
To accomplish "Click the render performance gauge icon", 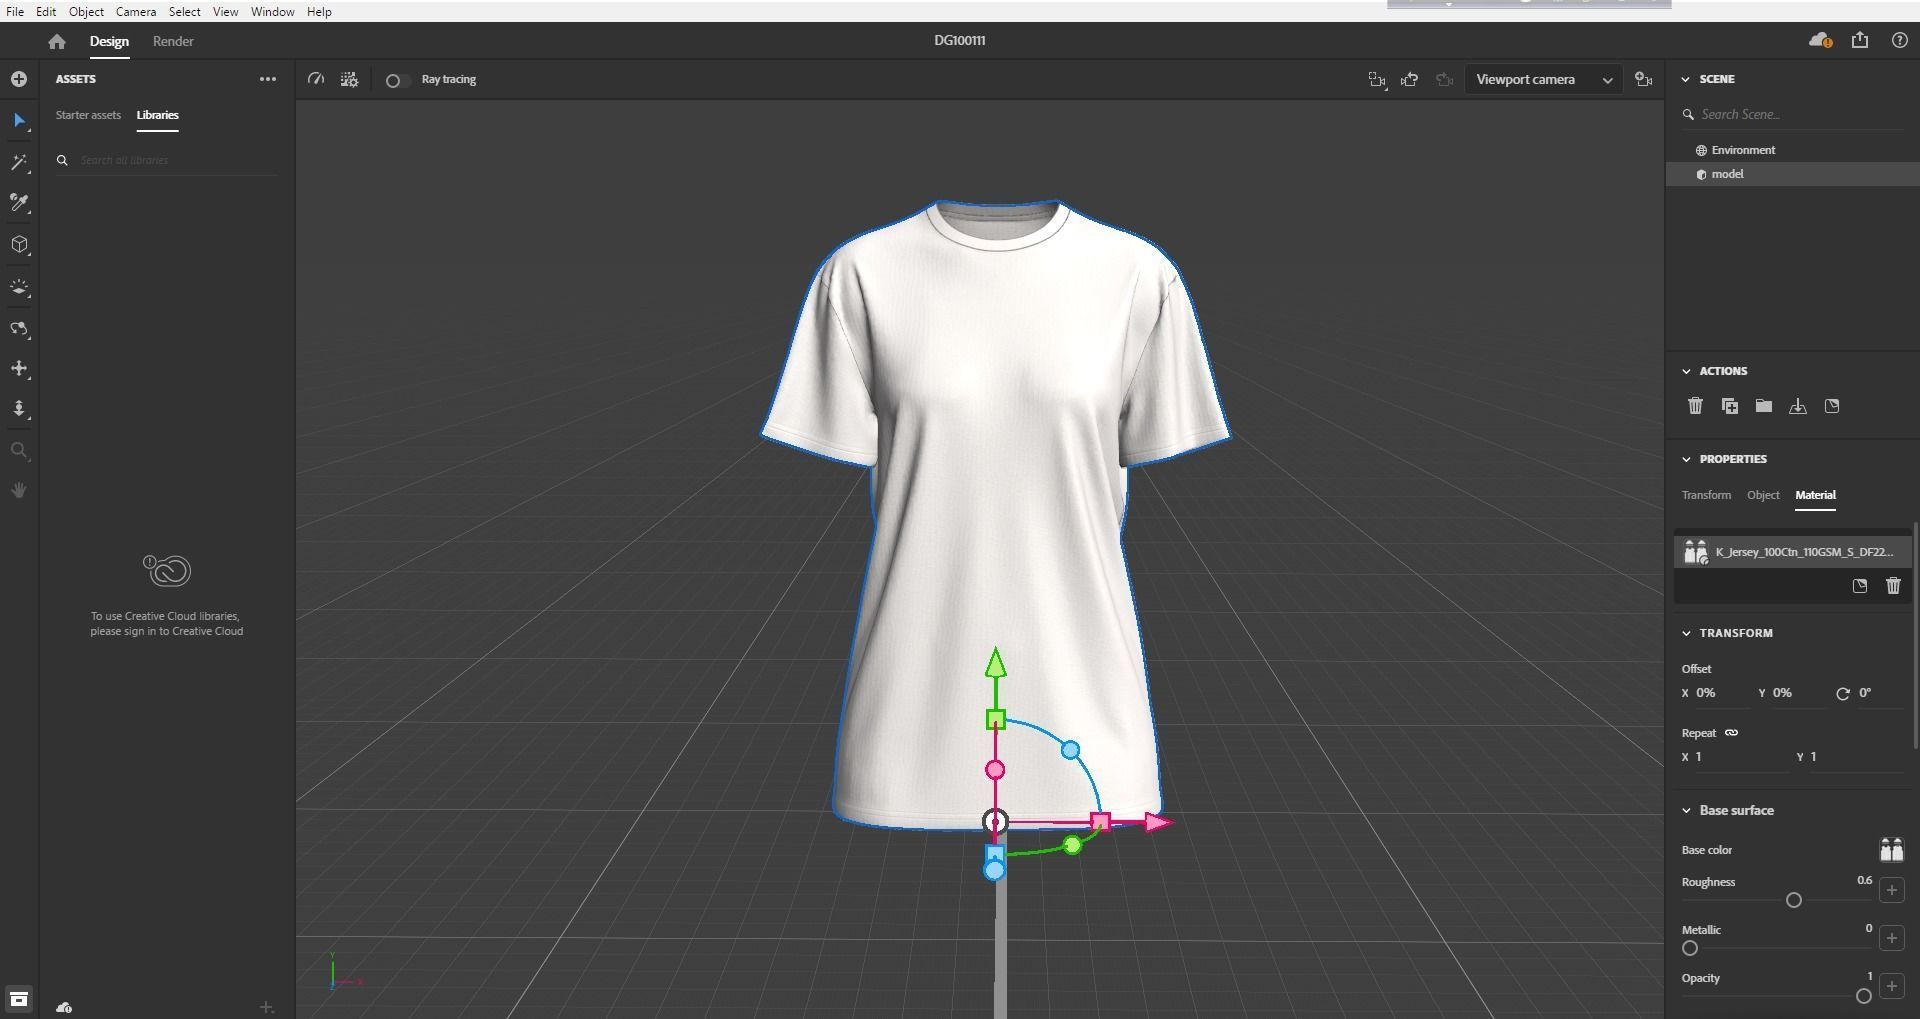I will click(316, 79).
